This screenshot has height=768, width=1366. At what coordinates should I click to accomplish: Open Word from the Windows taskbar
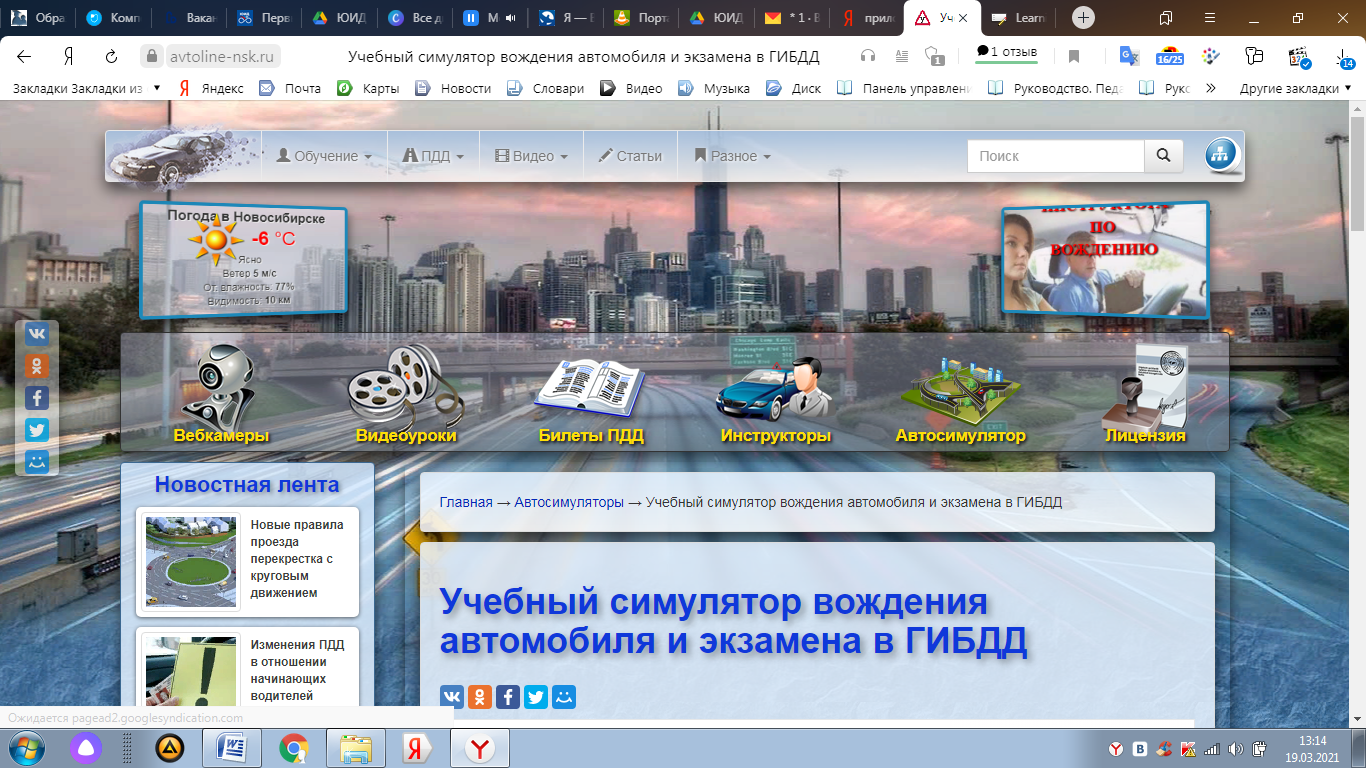(x=231, y=748)
